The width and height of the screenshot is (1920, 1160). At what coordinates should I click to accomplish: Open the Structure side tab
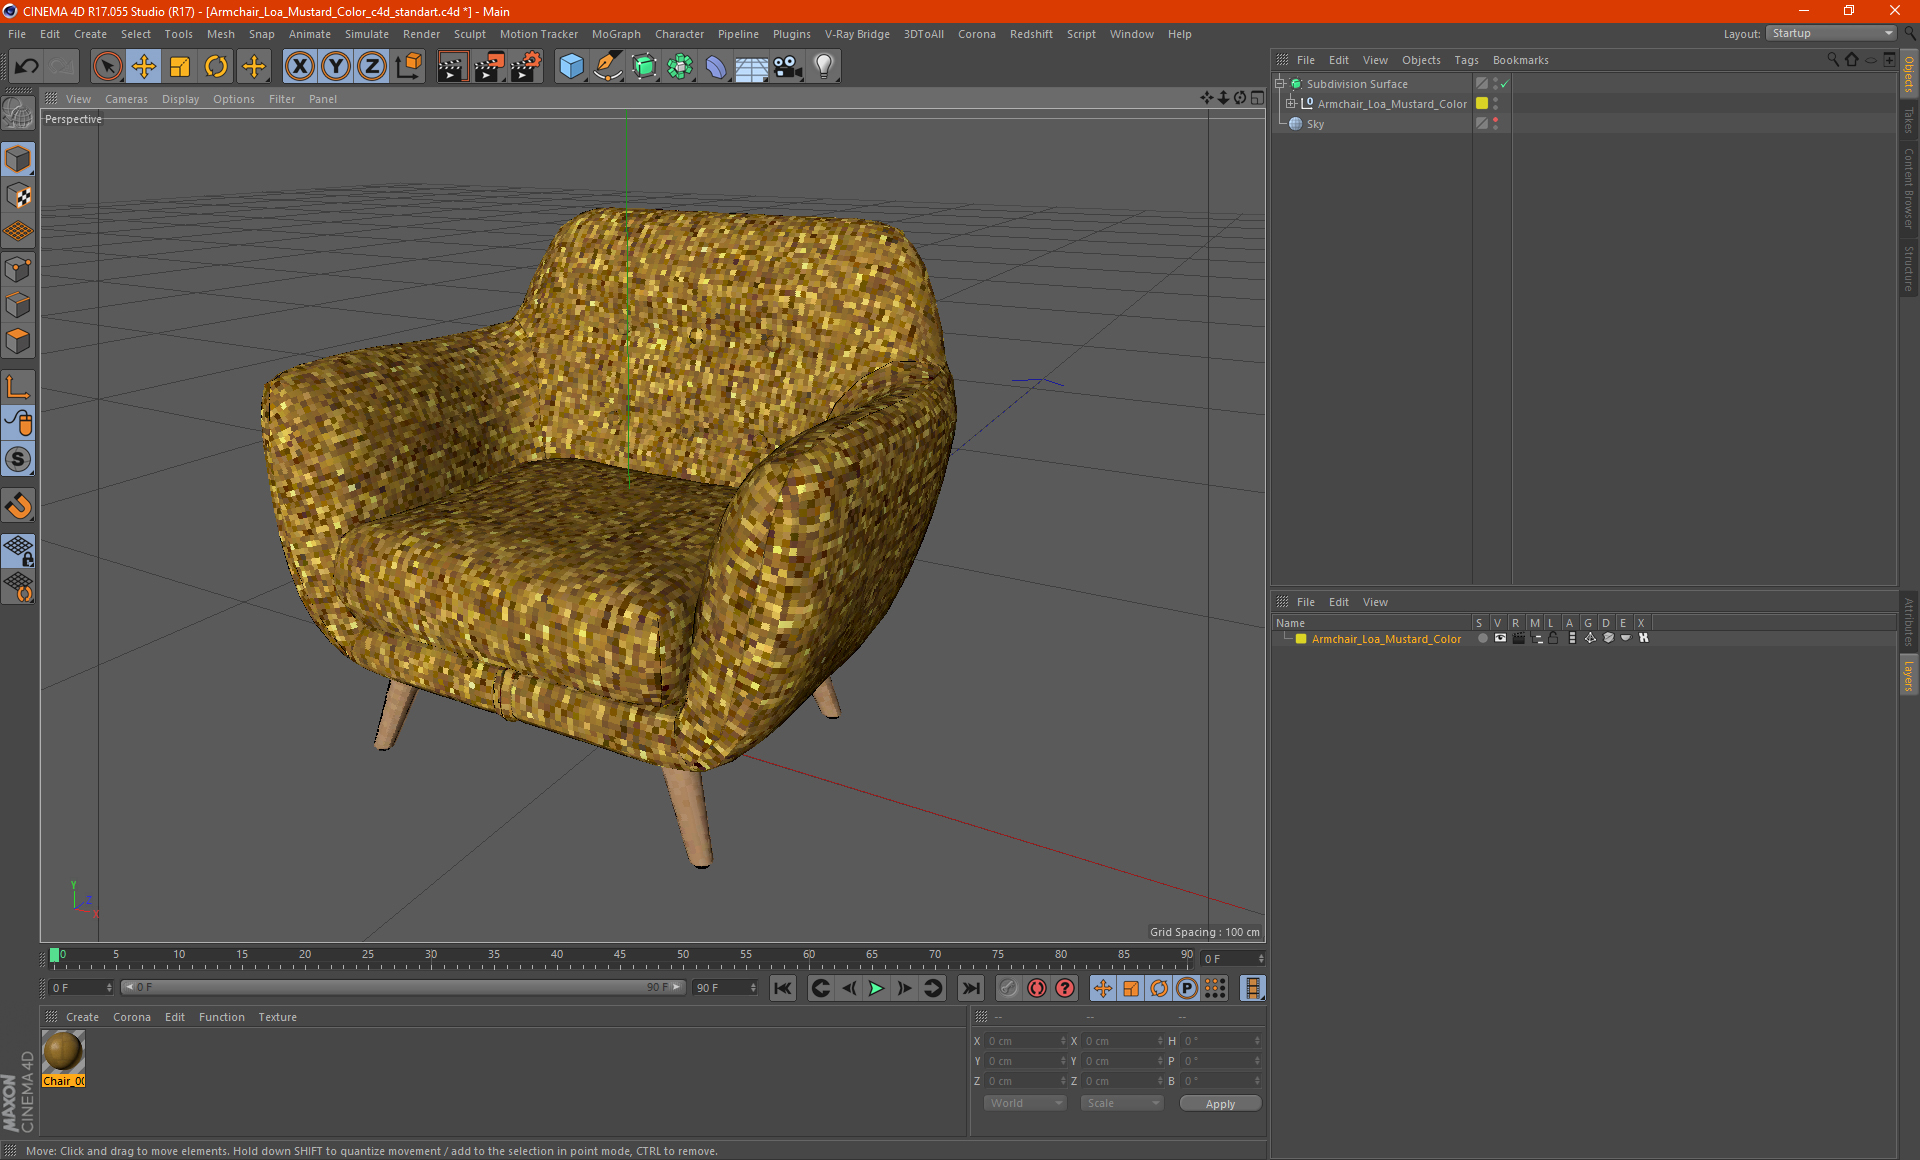pyautogui.click(x=1908, y=268)
